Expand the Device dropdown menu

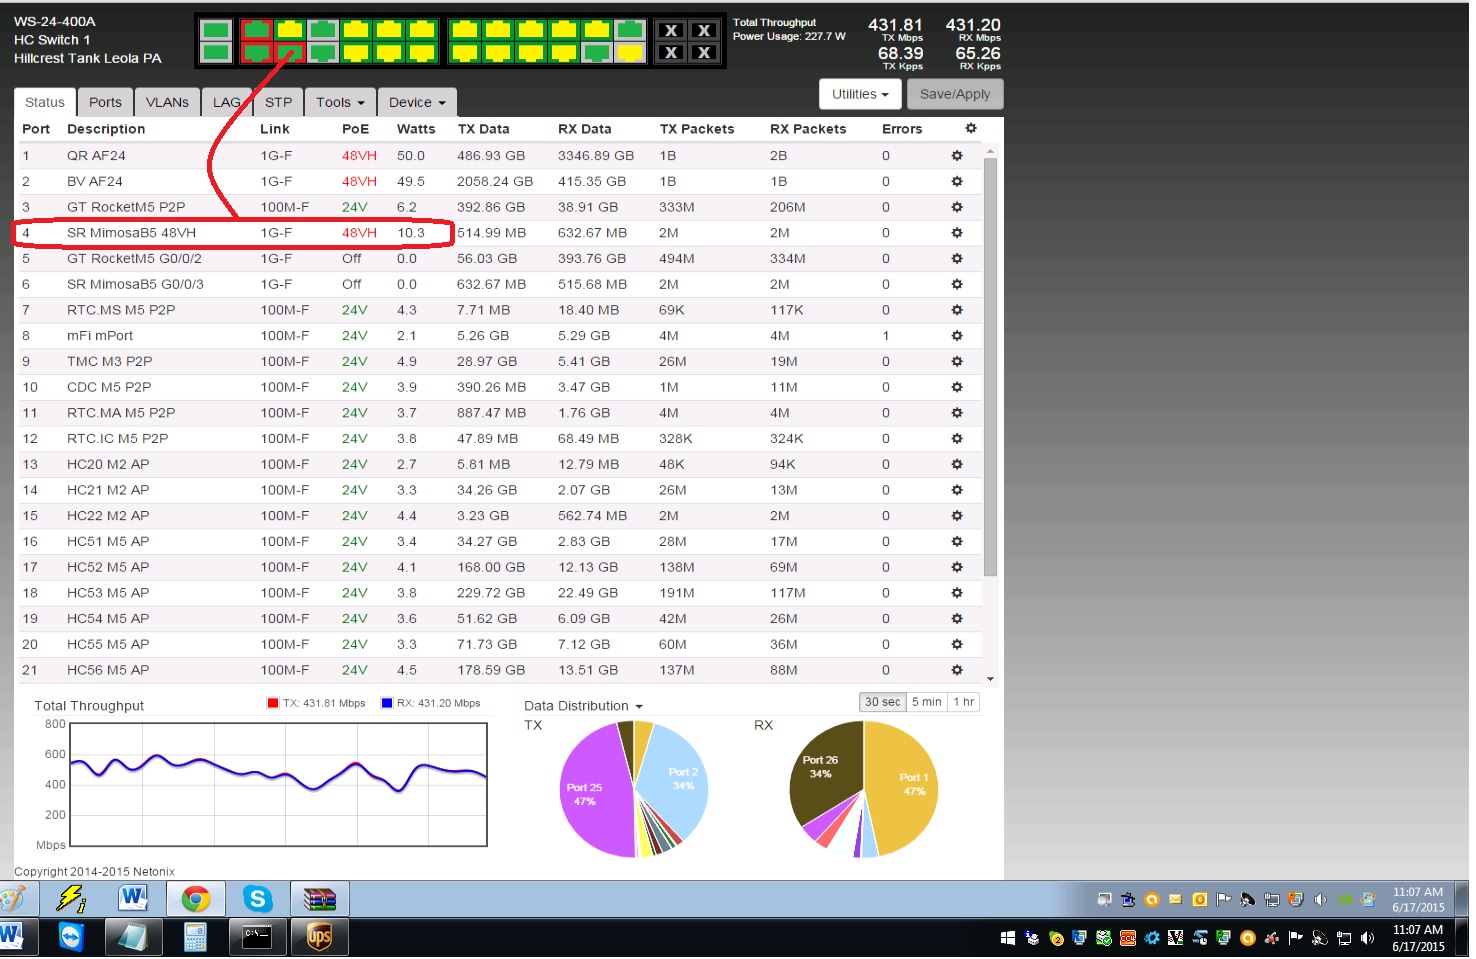tap(417, 102)
